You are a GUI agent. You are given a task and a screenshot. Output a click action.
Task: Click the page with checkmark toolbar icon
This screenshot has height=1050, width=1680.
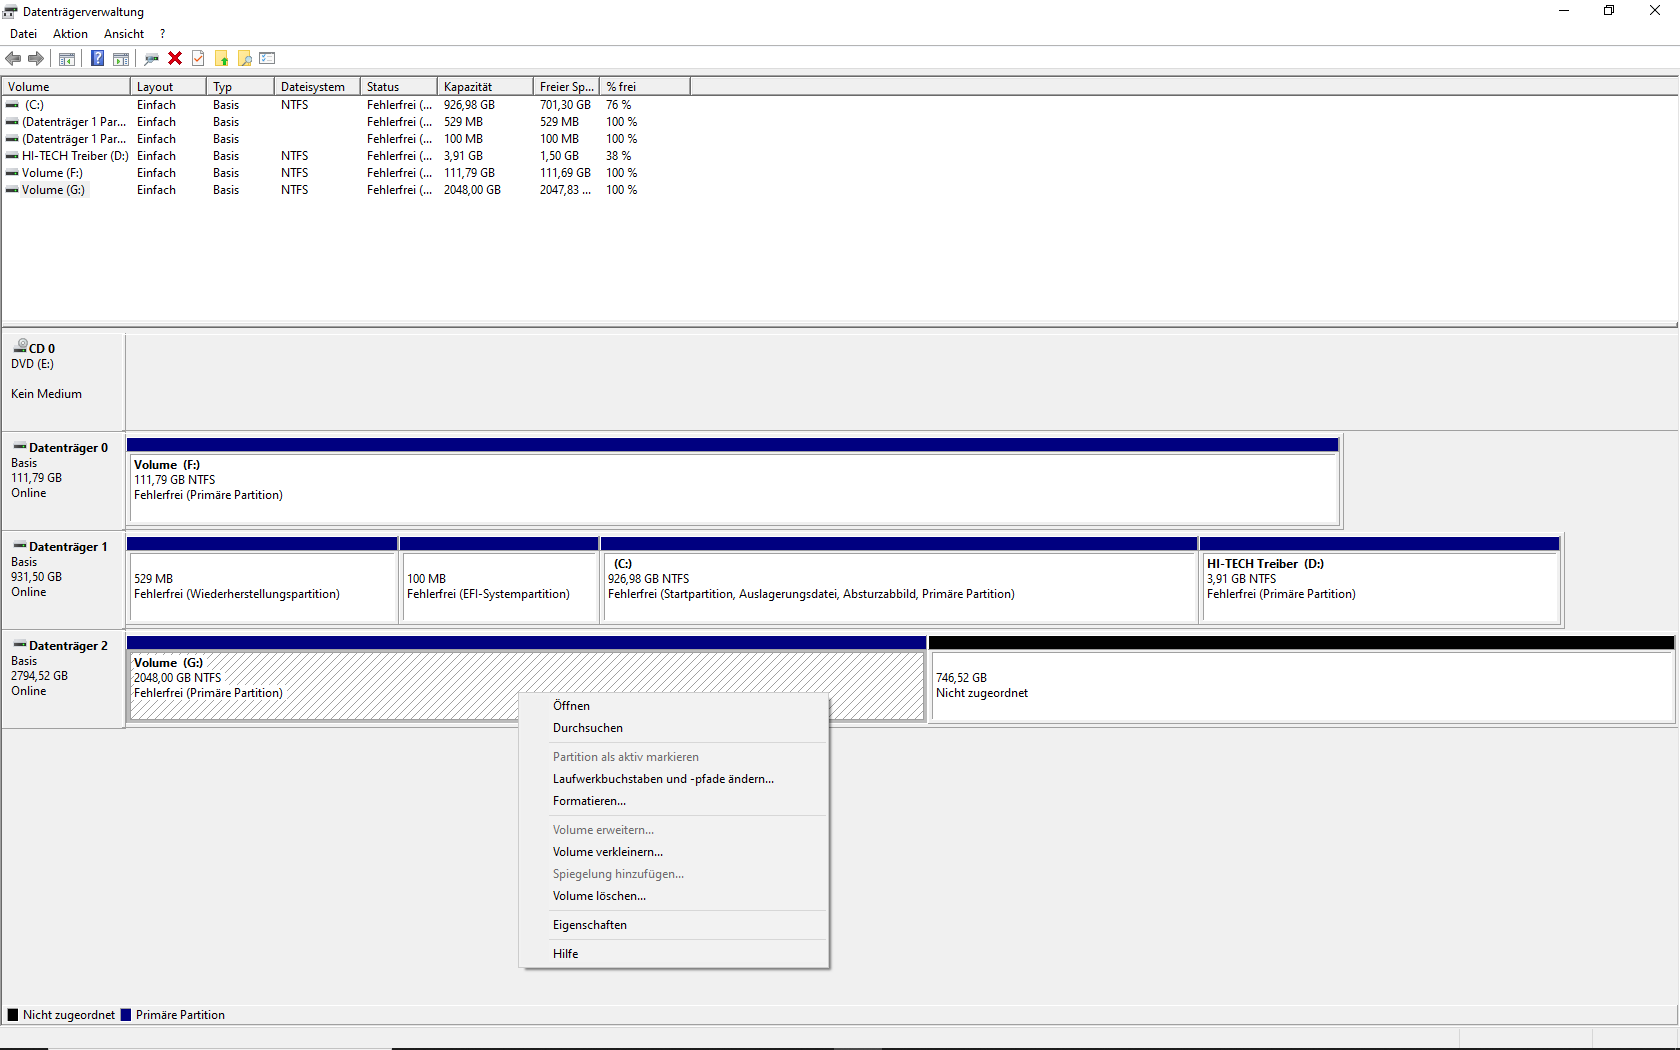pos(198,58)
